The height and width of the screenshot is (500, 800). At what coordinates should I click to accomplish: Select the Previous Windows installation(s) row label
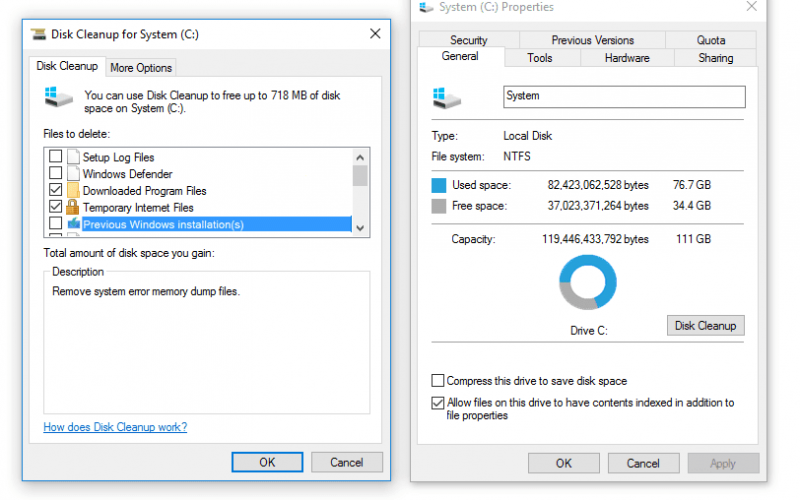tap(163, 224)
